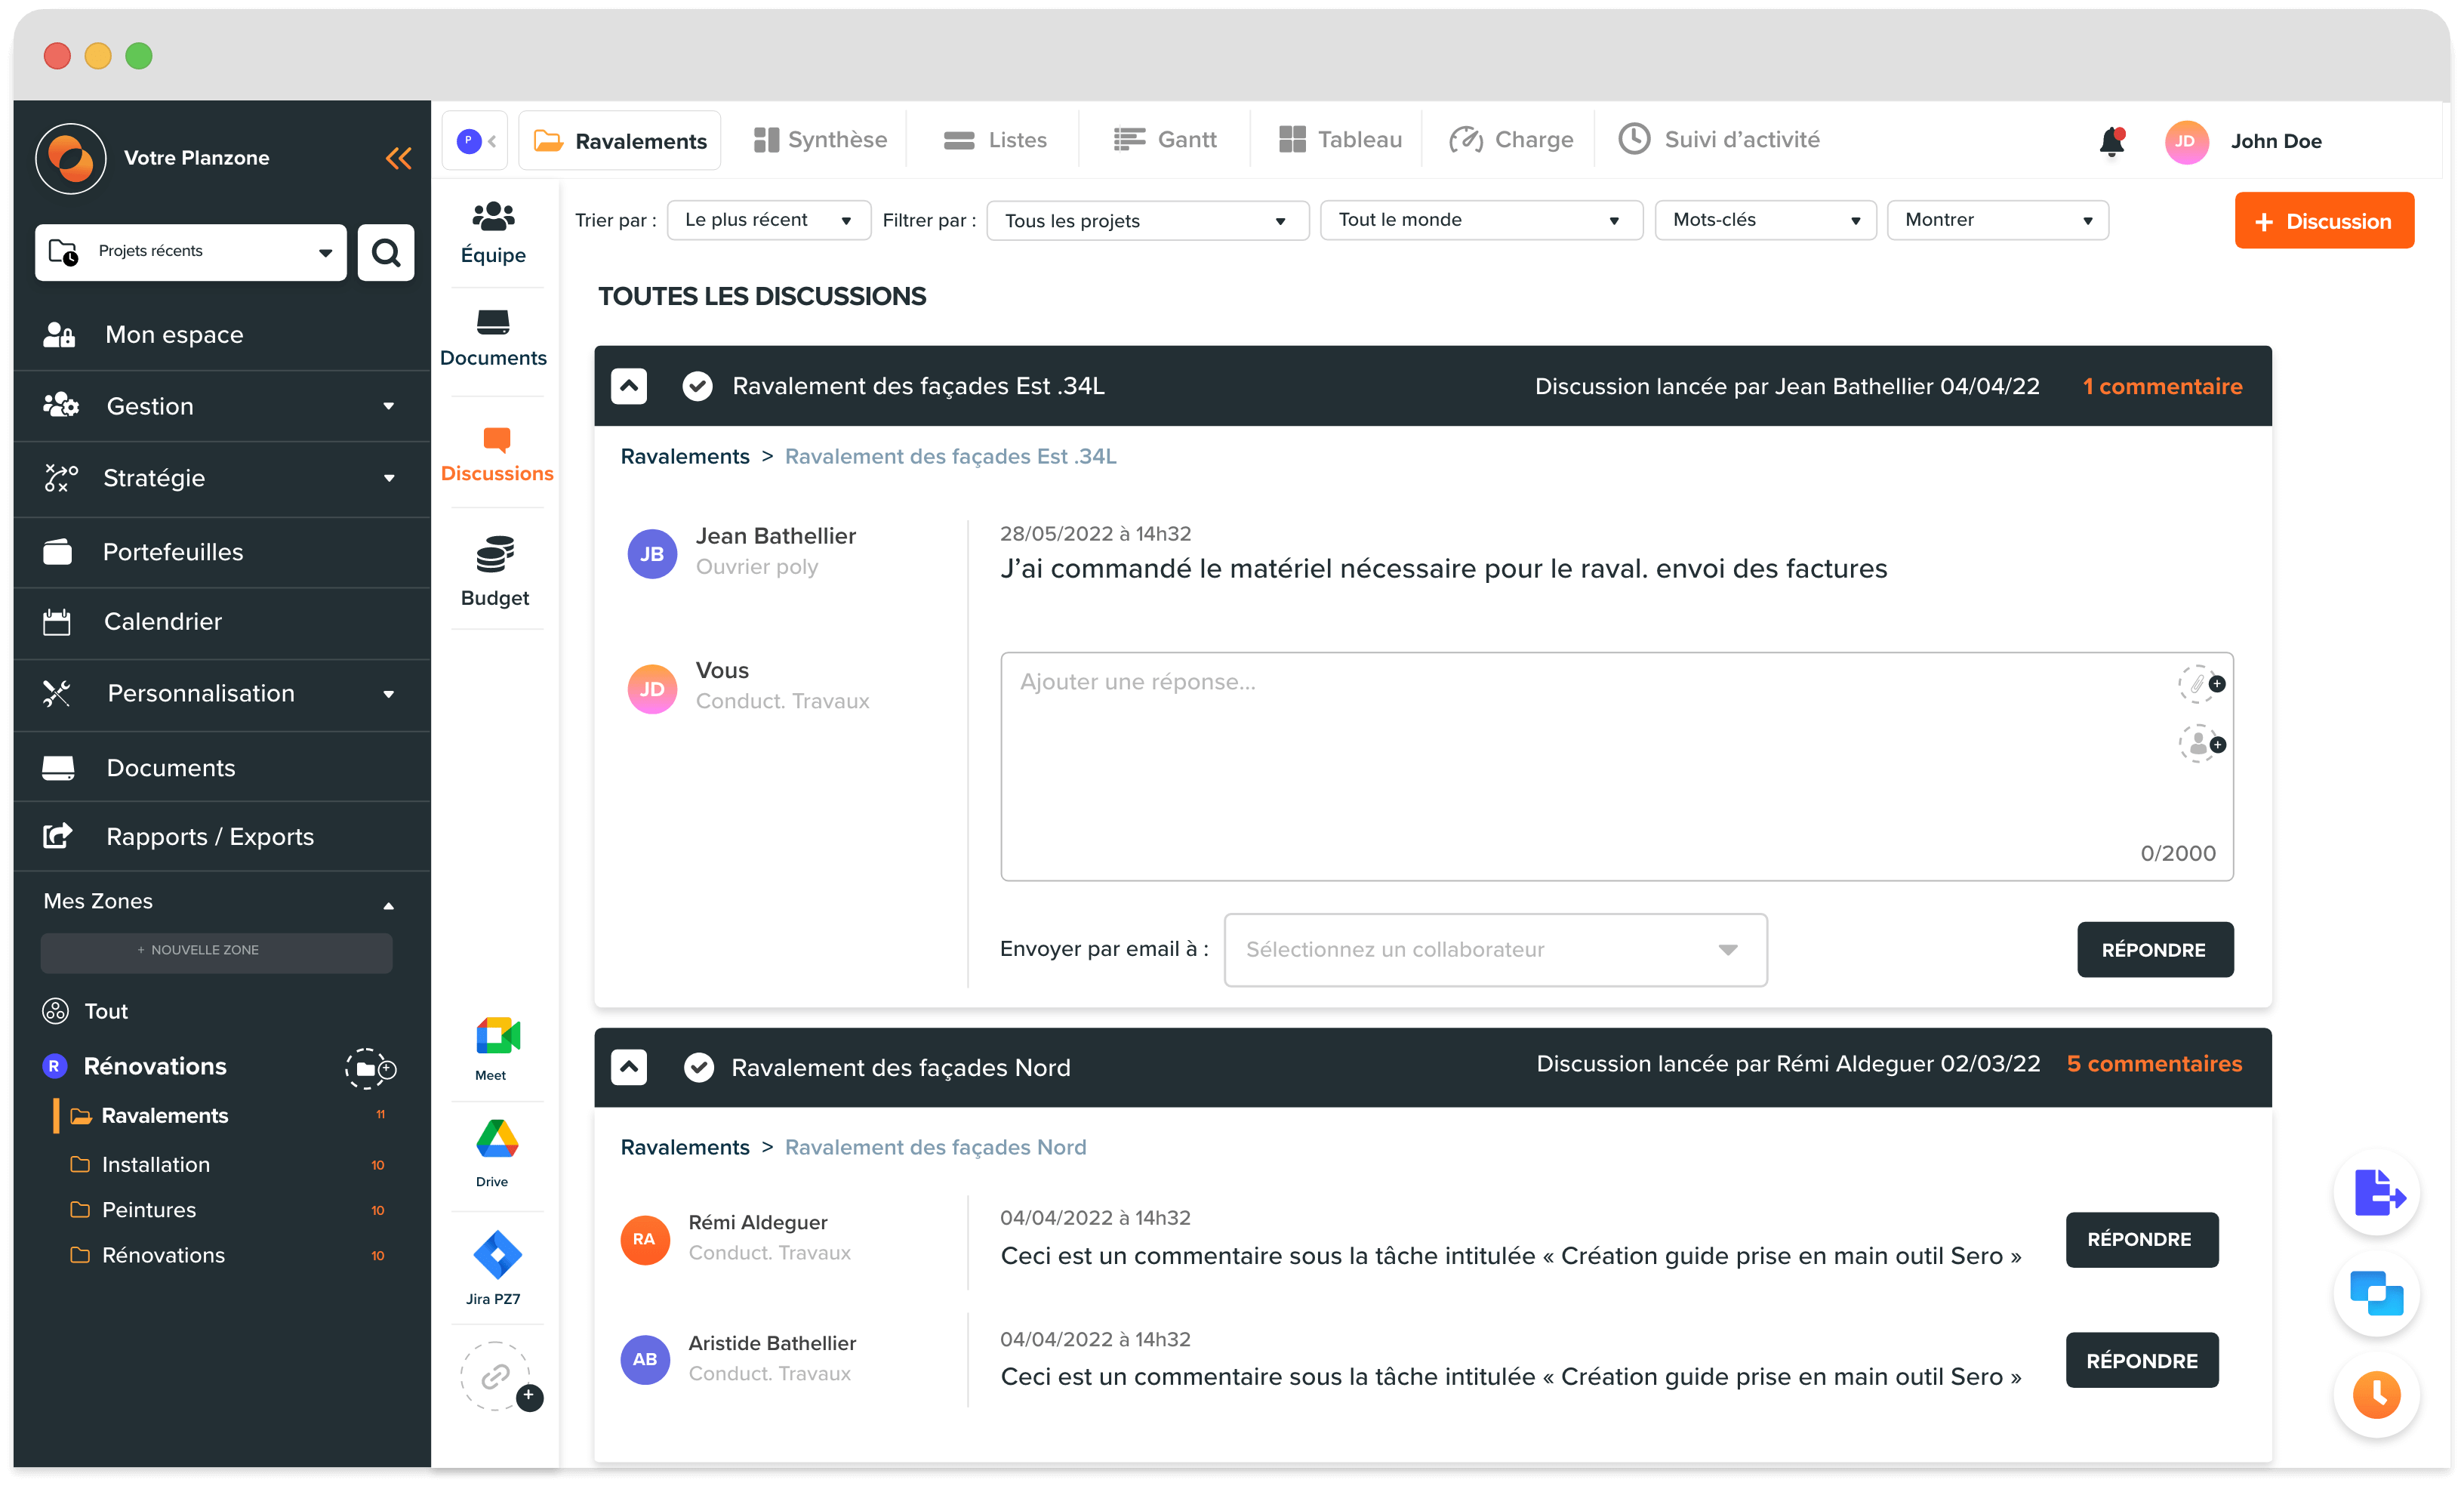Viewport: 2464px width, 1486px height.
Task: Open the search magnifier in sidebar
Action: [x=386, y=252]
